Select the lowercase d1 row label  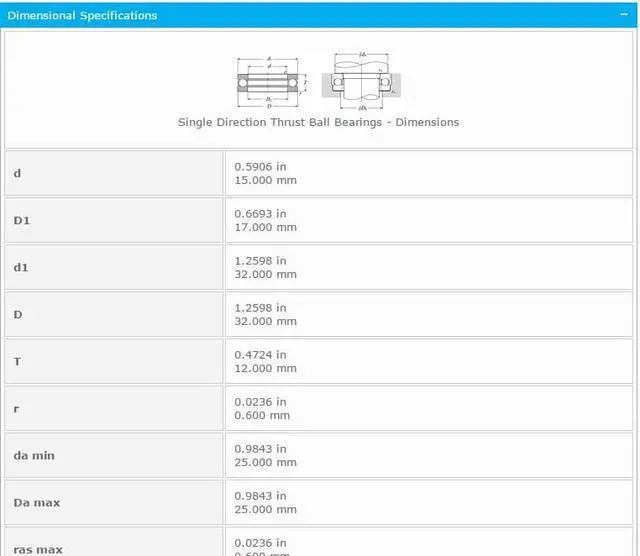22,267
